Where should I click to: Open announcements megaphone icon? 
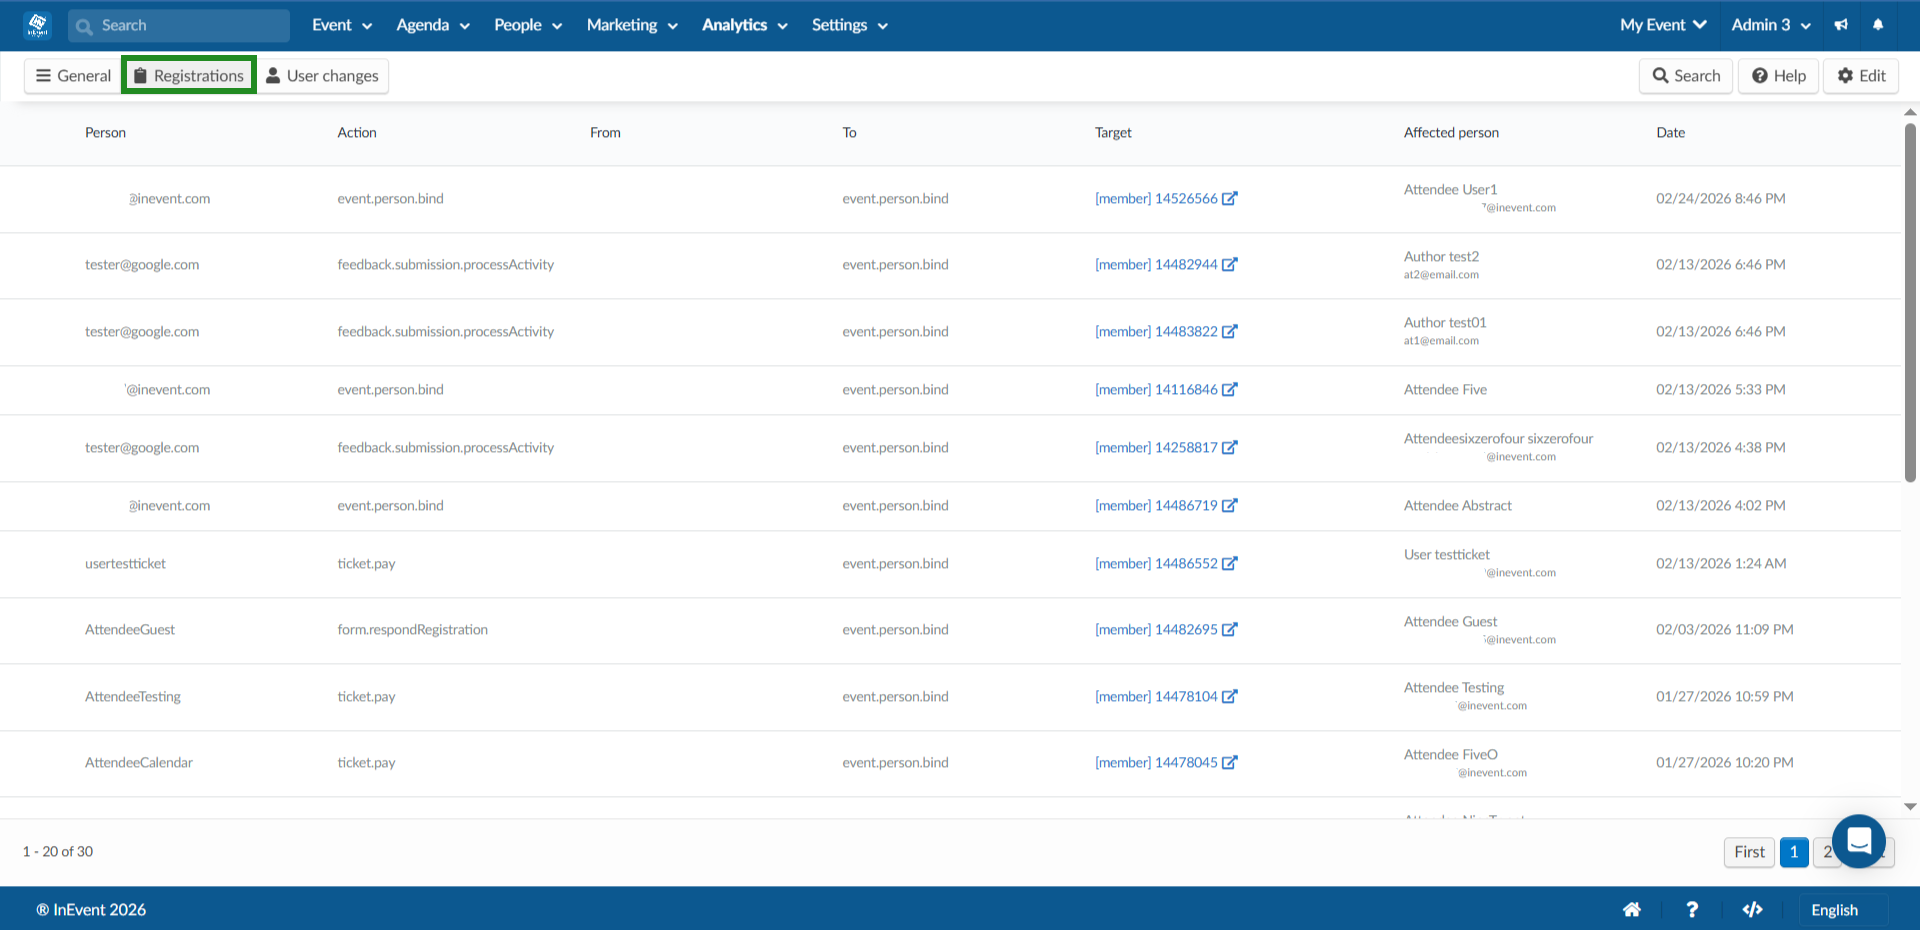(1841, 25)
